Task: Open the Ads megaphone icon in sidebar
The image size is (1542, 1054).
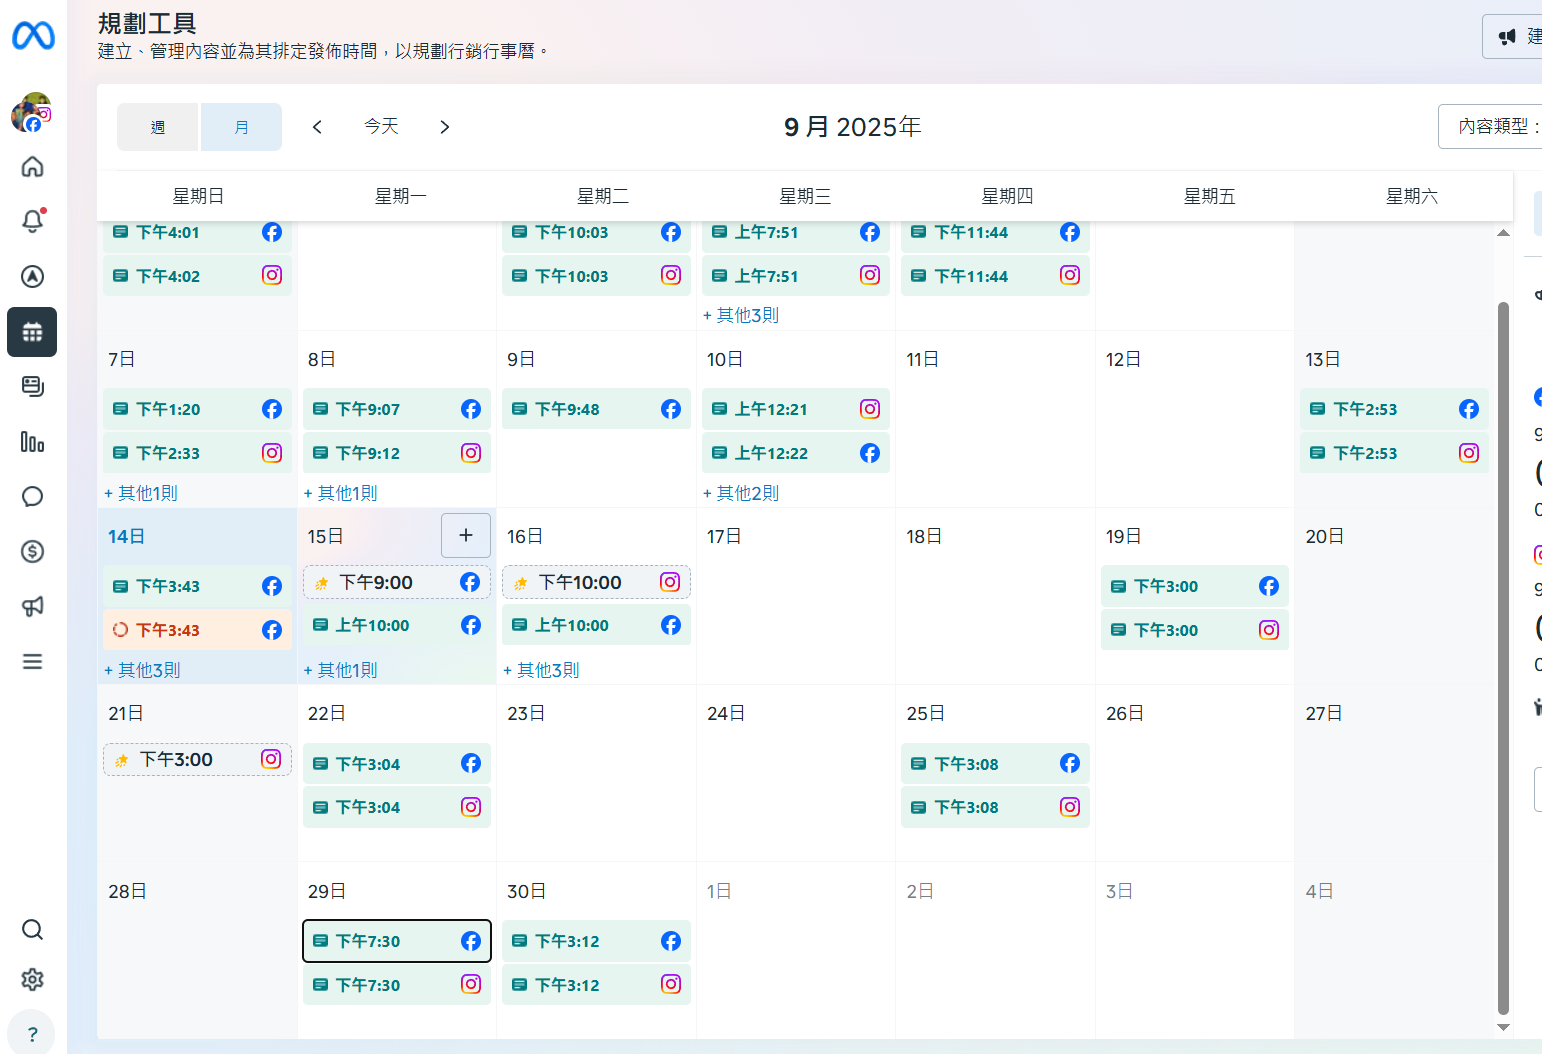Action: pyautogui.click(x=32, y=606)
